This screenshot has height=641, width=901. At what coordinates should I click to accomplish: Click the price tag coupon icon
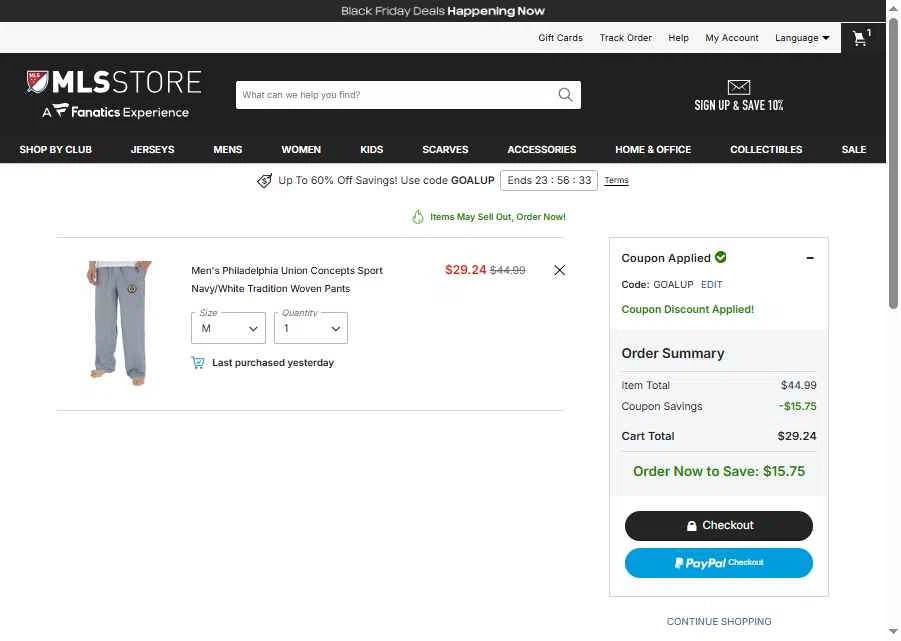point(264,180)
